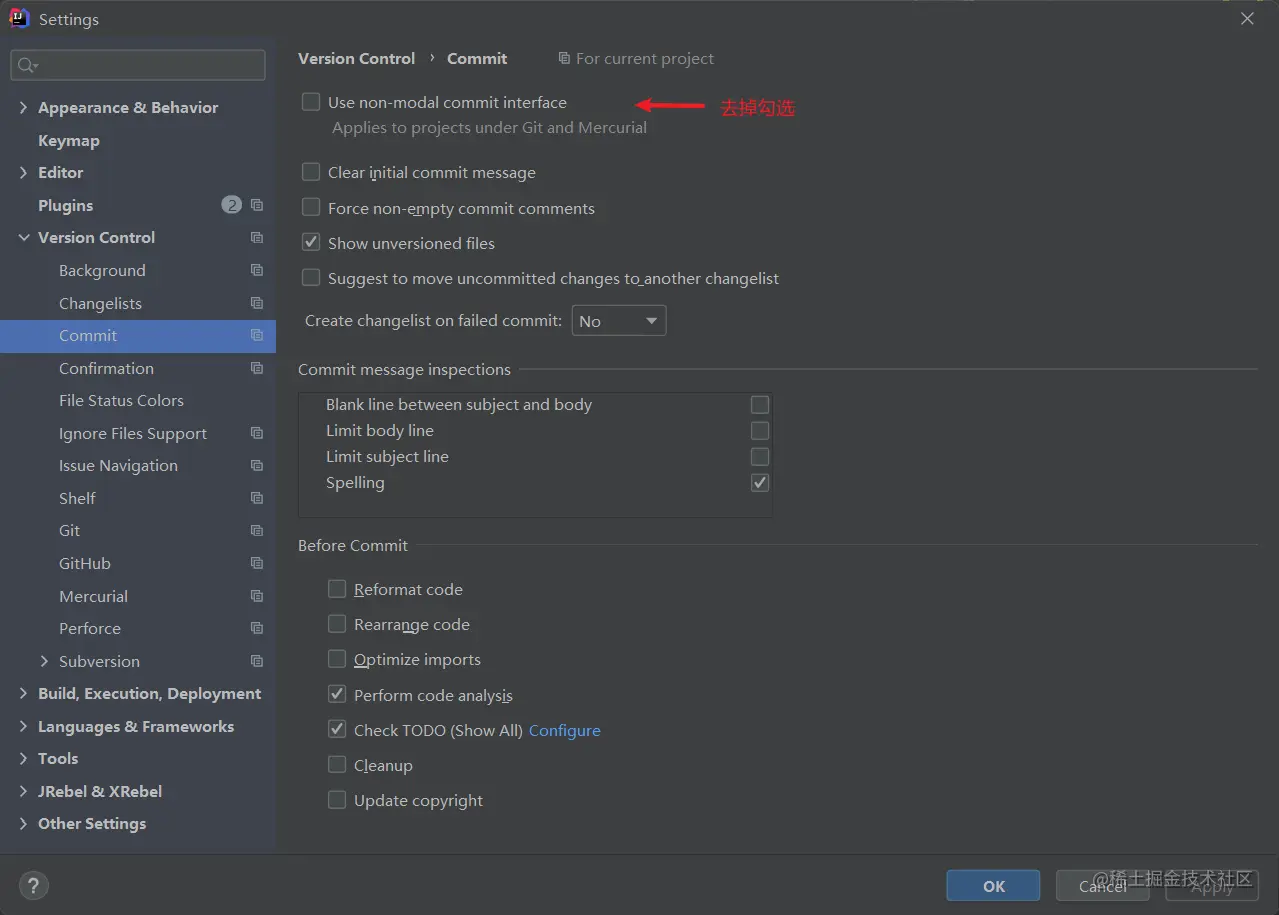Enable Blank line between subject and body inspection
Image resolution: width=1279 pixels, height=915 pixels.
coord(760,404)
